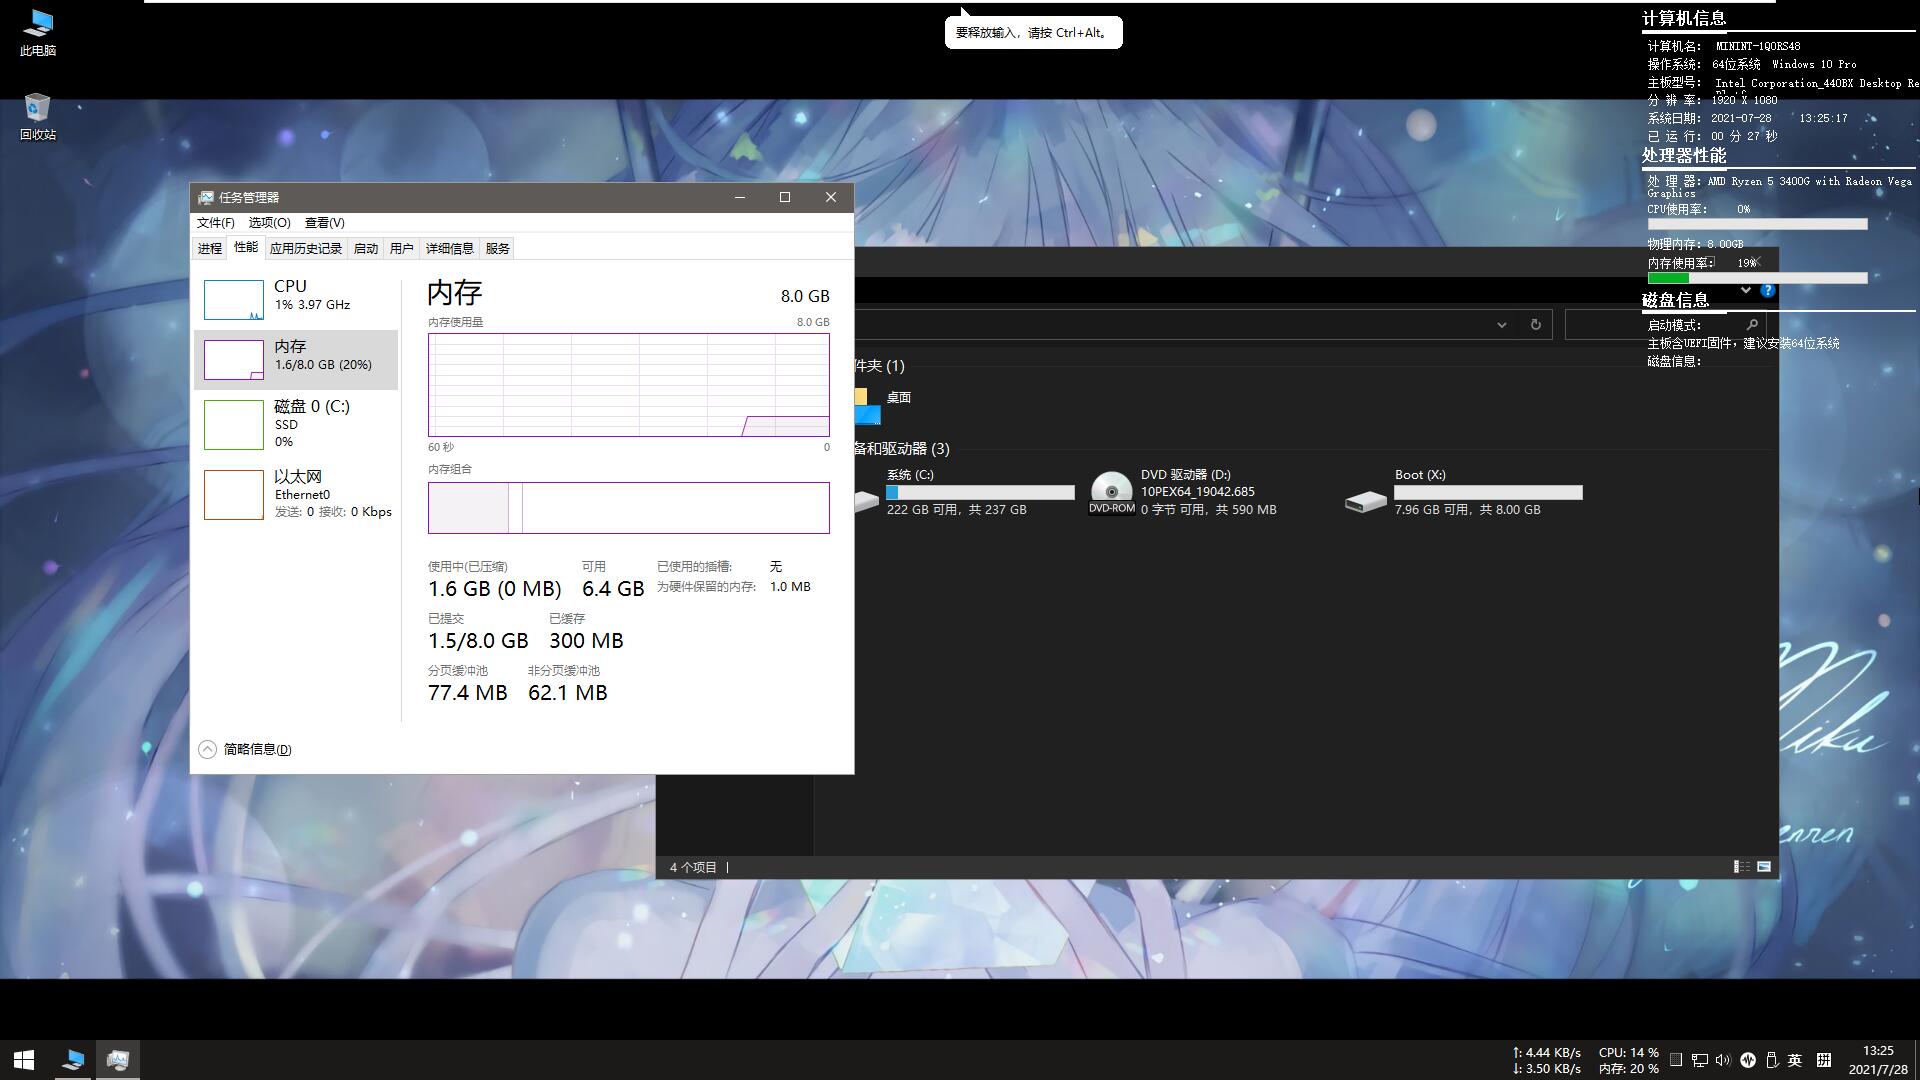Image resolution: width=1920 pixels, height=1080 pixels.
Task: Click Explorer search magnifier icon
Action: click(x=1752, y=324)
